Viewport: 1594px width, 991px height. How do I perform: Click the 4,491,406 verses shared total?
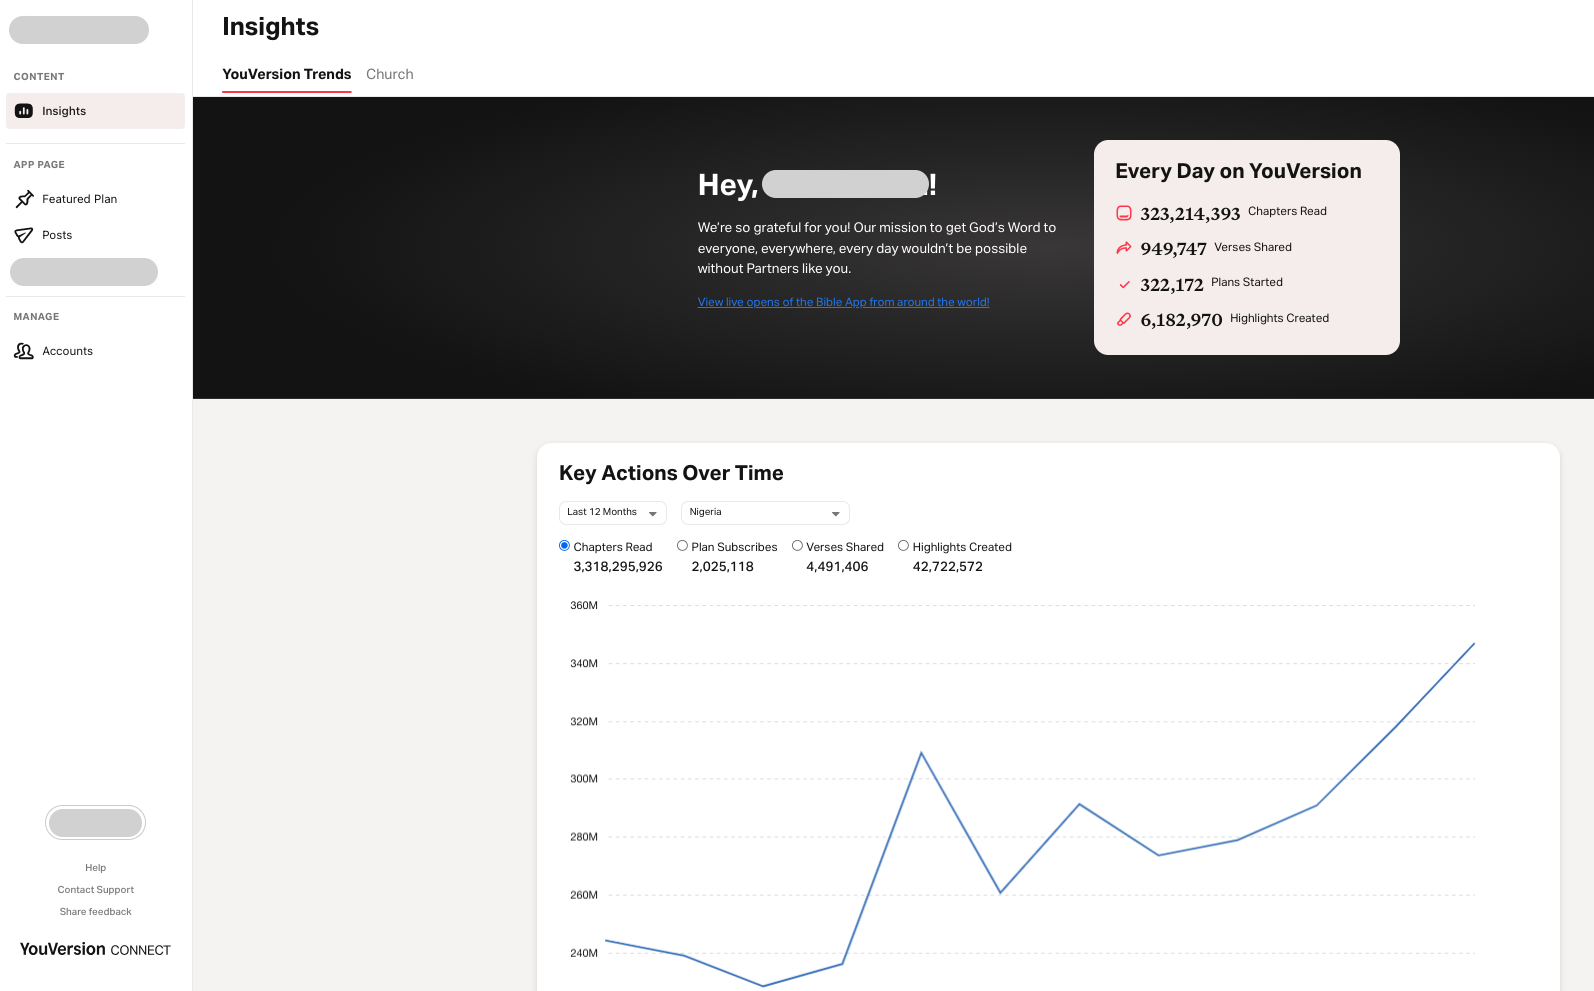pos(837,567)
